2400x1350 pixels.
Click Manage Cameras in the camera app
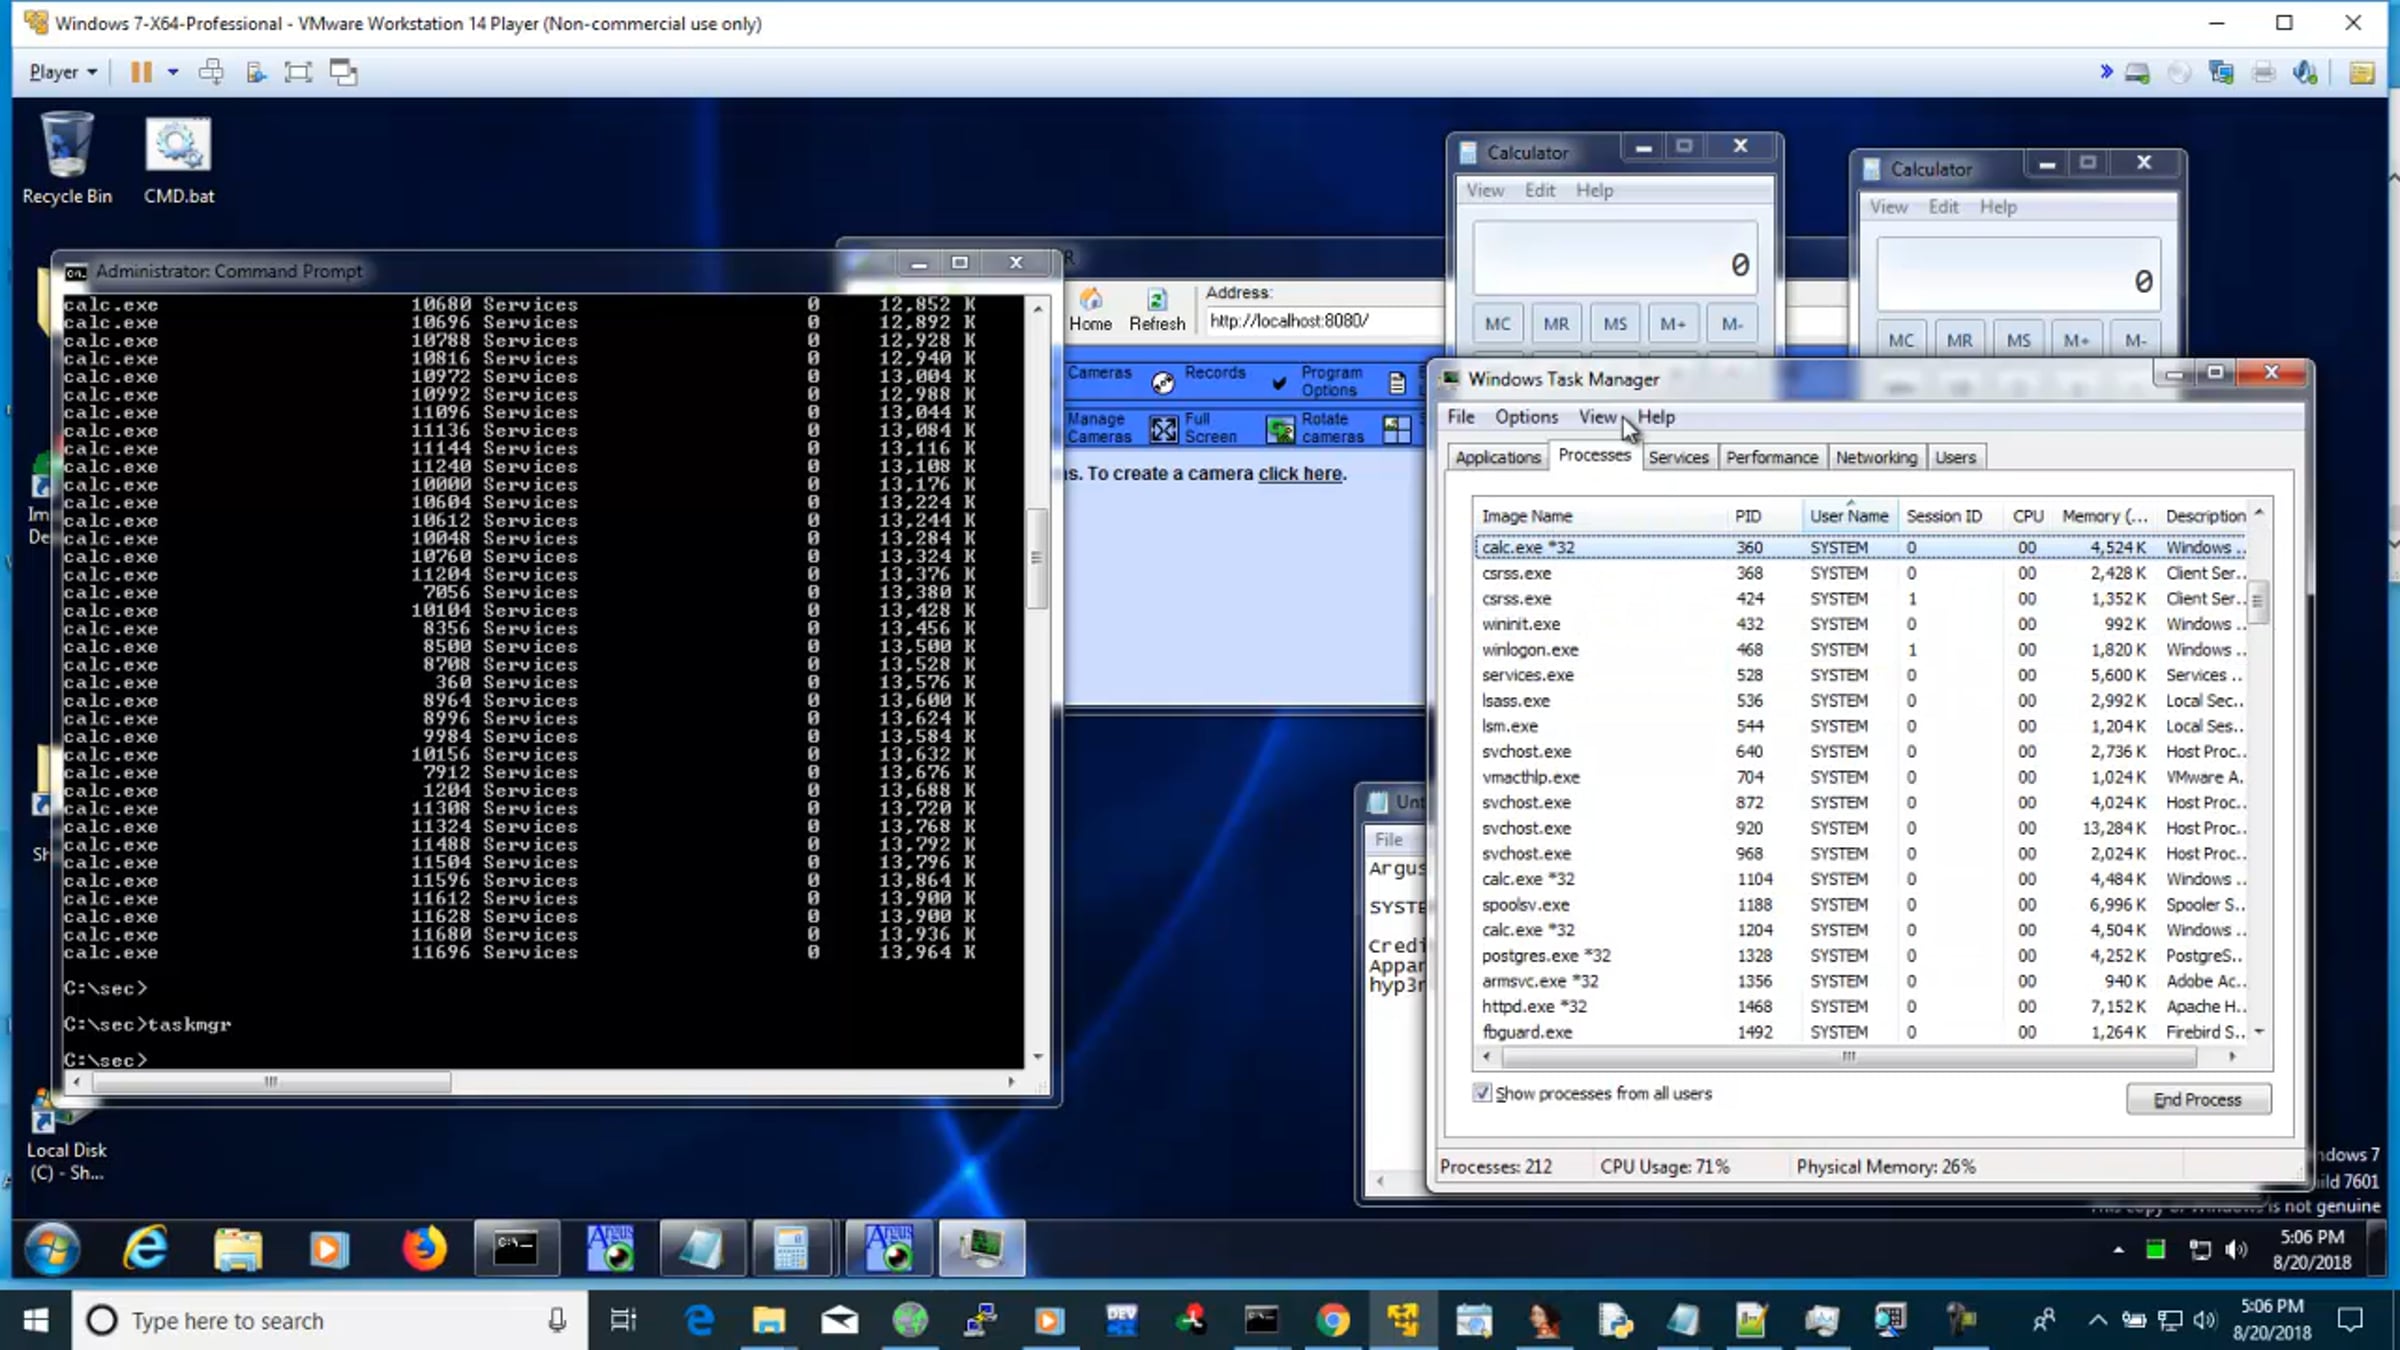[x=1098, y=428]
